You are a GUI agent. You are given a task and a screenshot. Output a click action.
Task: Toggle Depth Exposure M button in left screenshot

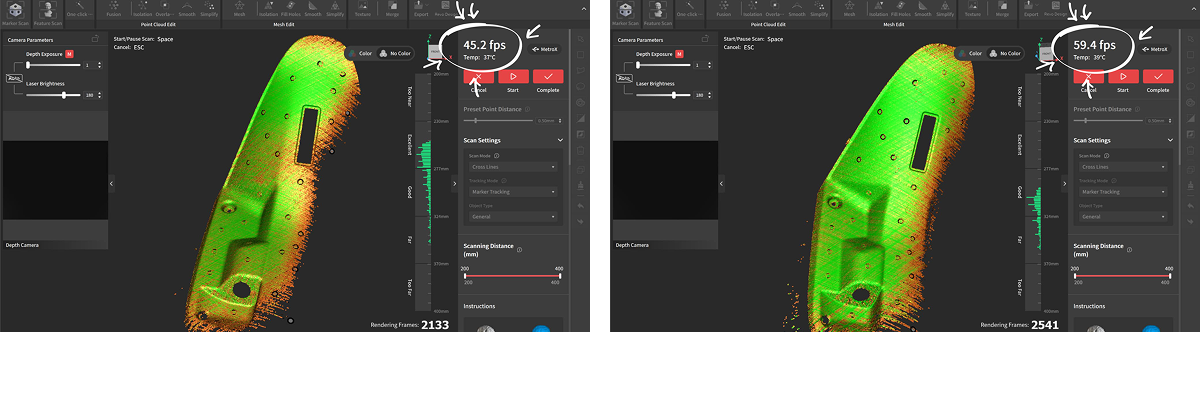71,53
